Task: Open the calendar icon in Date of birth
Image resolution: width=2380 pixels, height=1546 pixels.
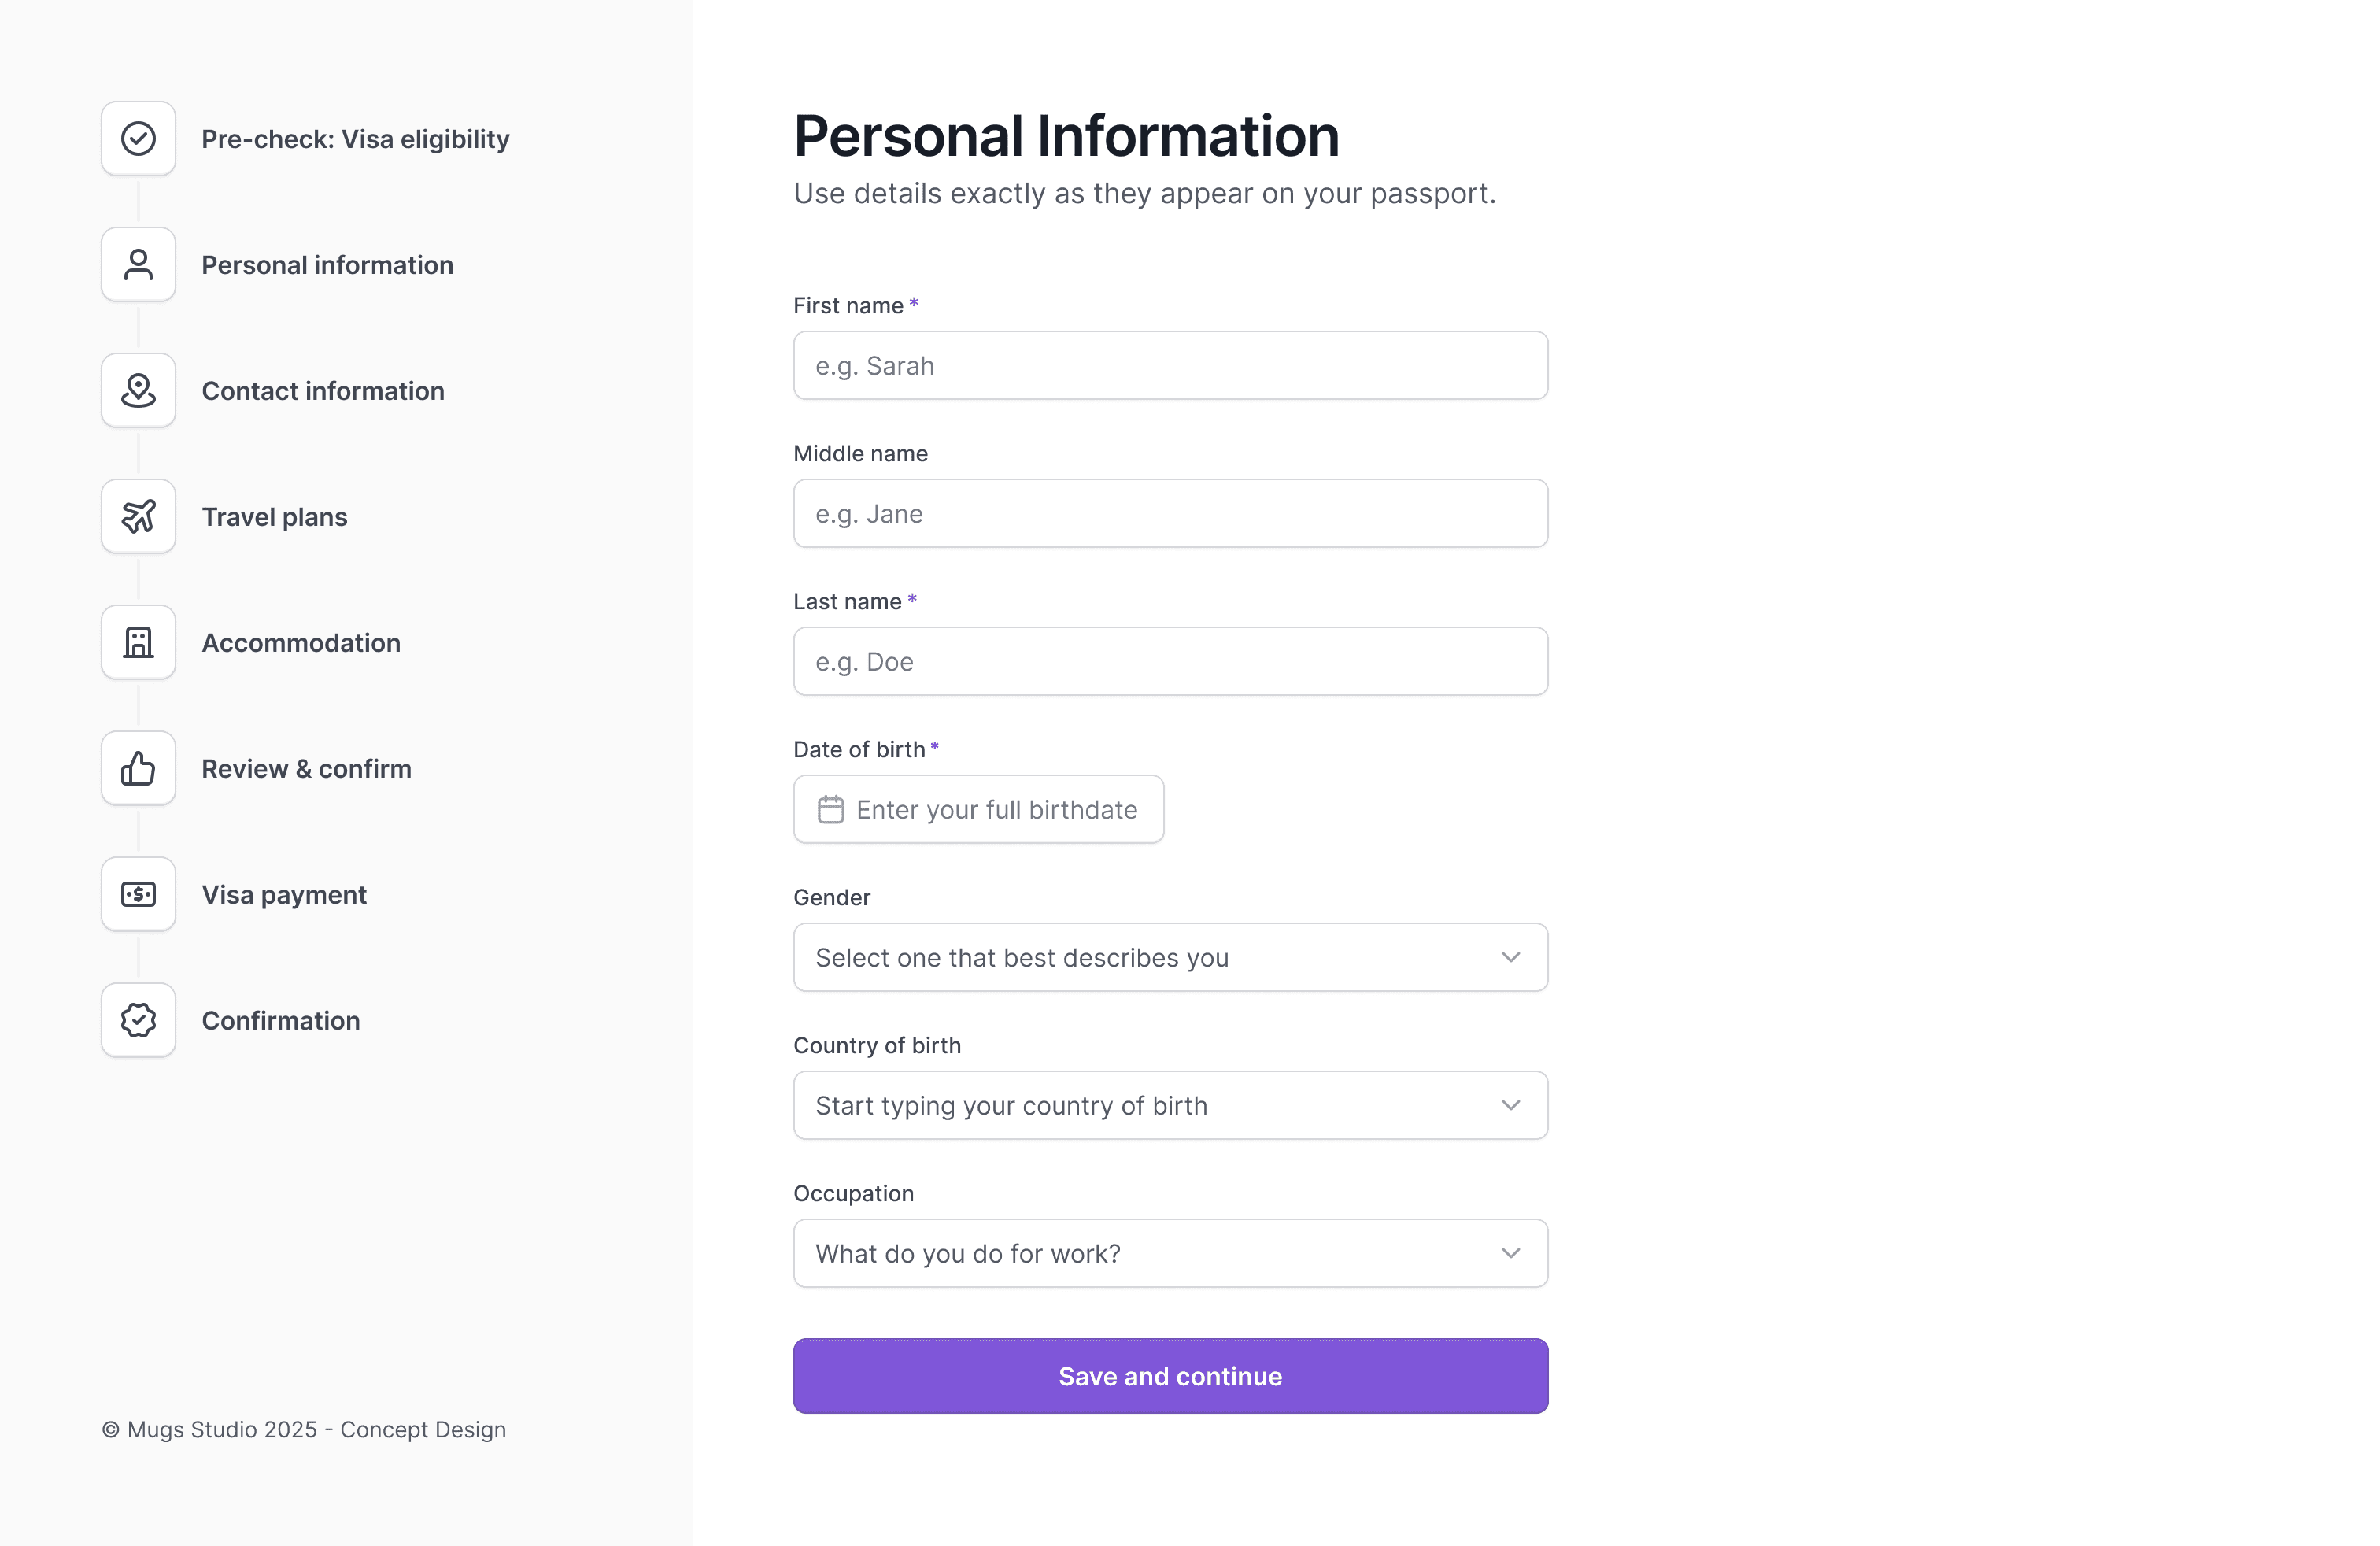Action: pos(832,809)
